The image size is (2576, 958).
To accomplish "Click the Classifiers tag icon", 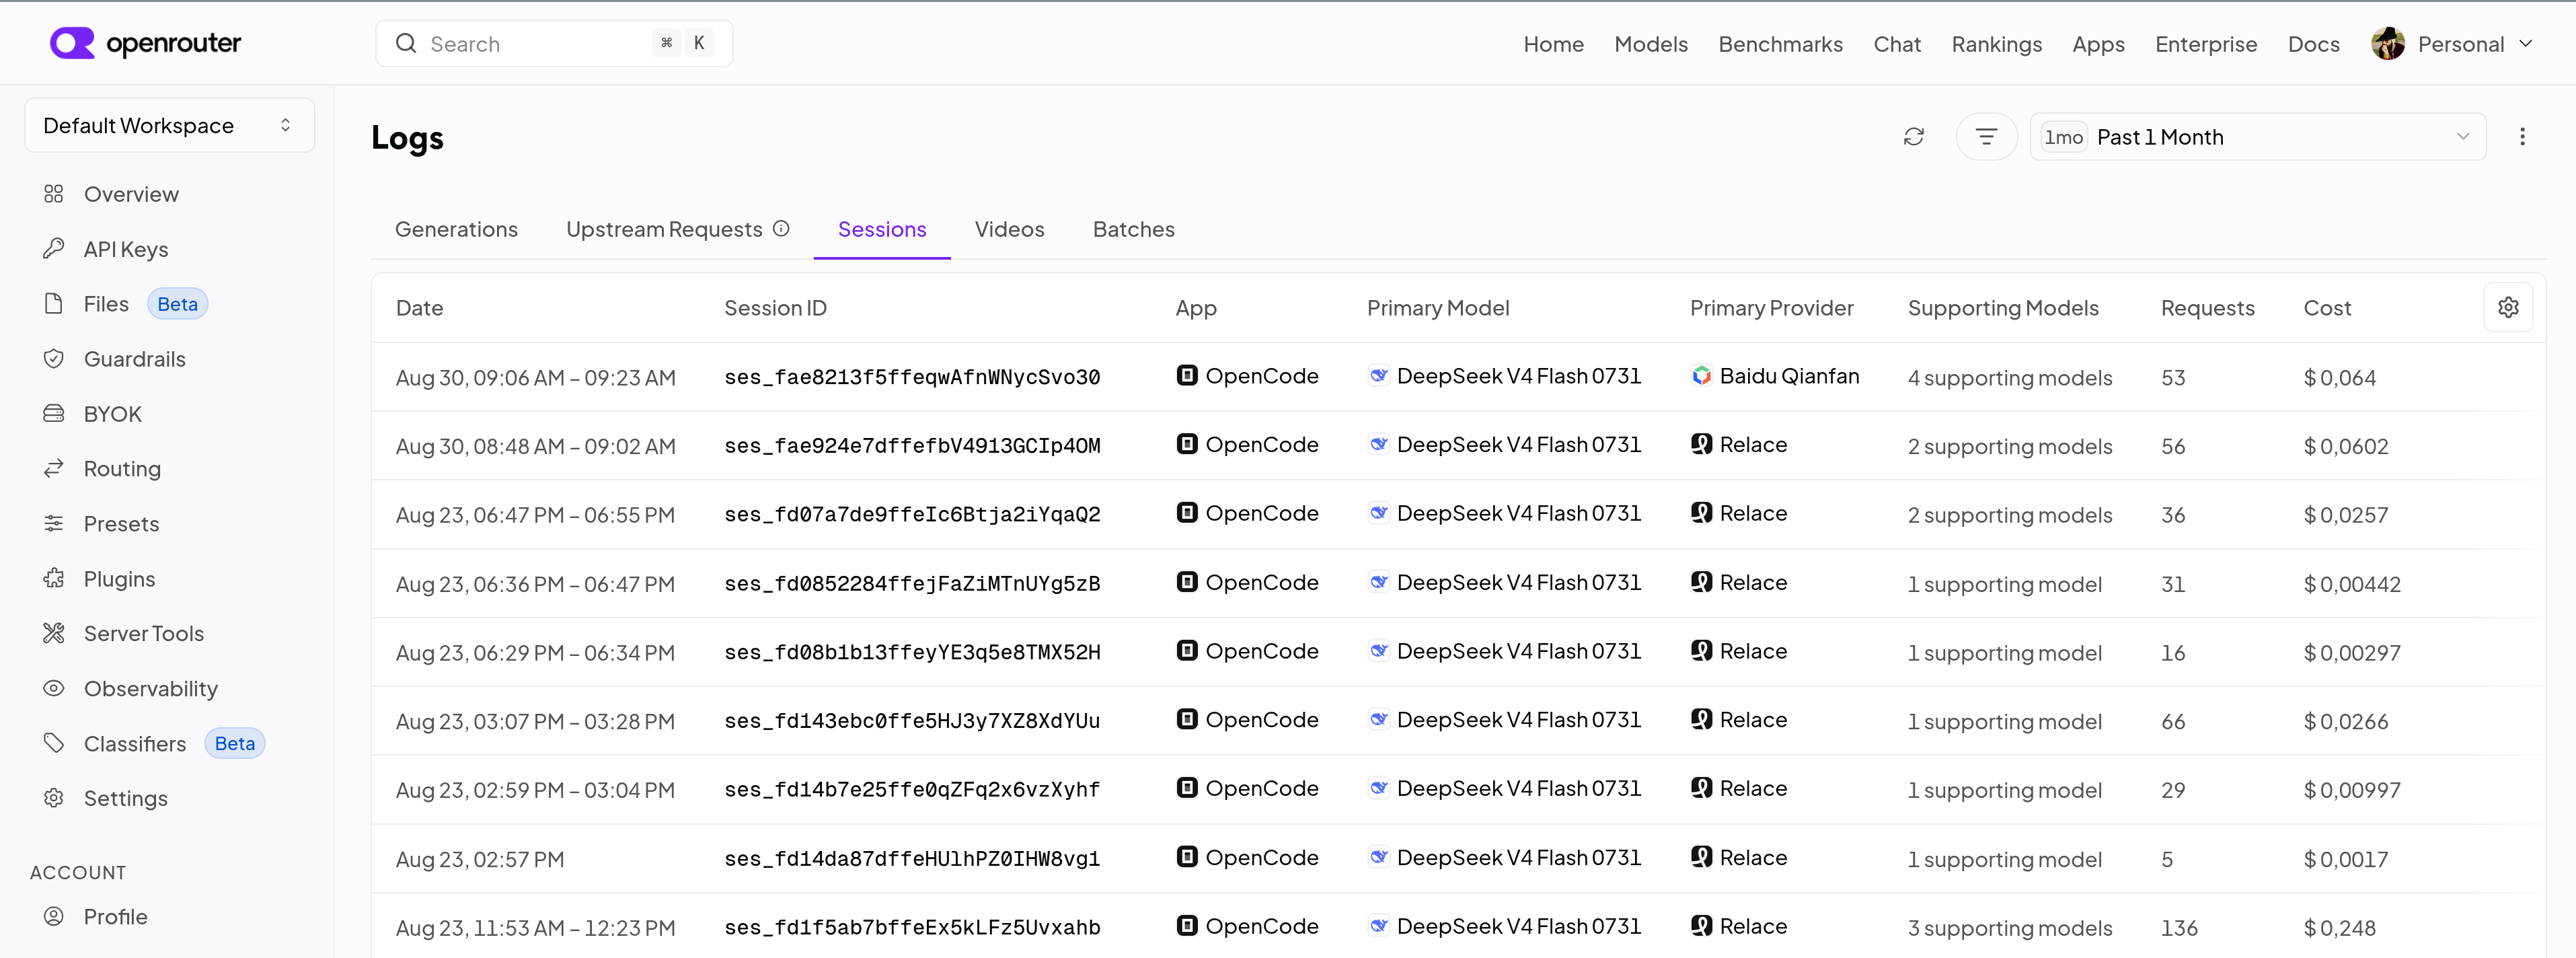I will click(x=54, y=743).
